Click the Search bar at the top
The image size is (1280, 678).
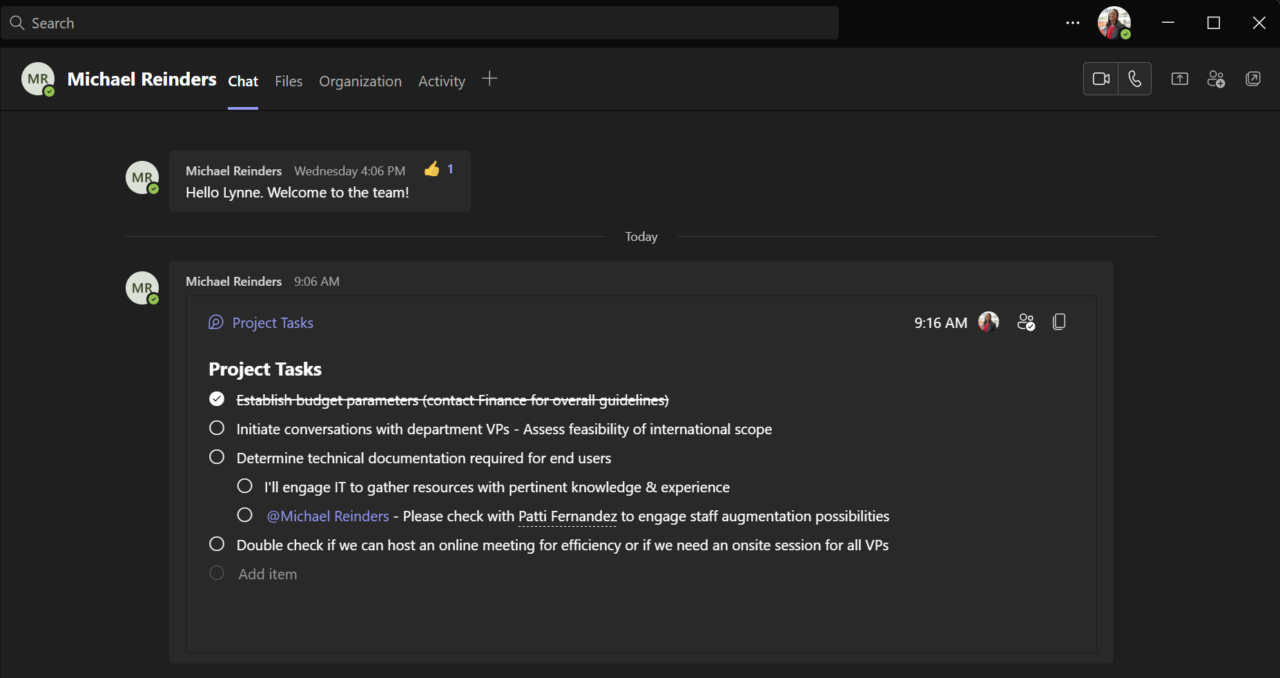(x=421, y=22)
